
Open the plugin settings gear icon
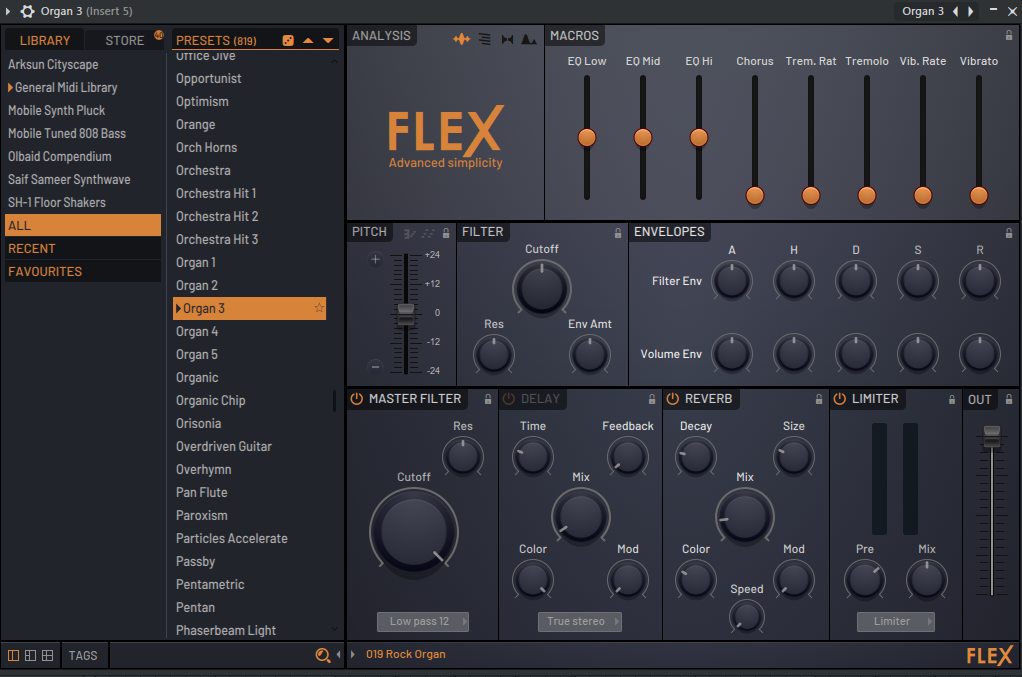tap(27, 11)
